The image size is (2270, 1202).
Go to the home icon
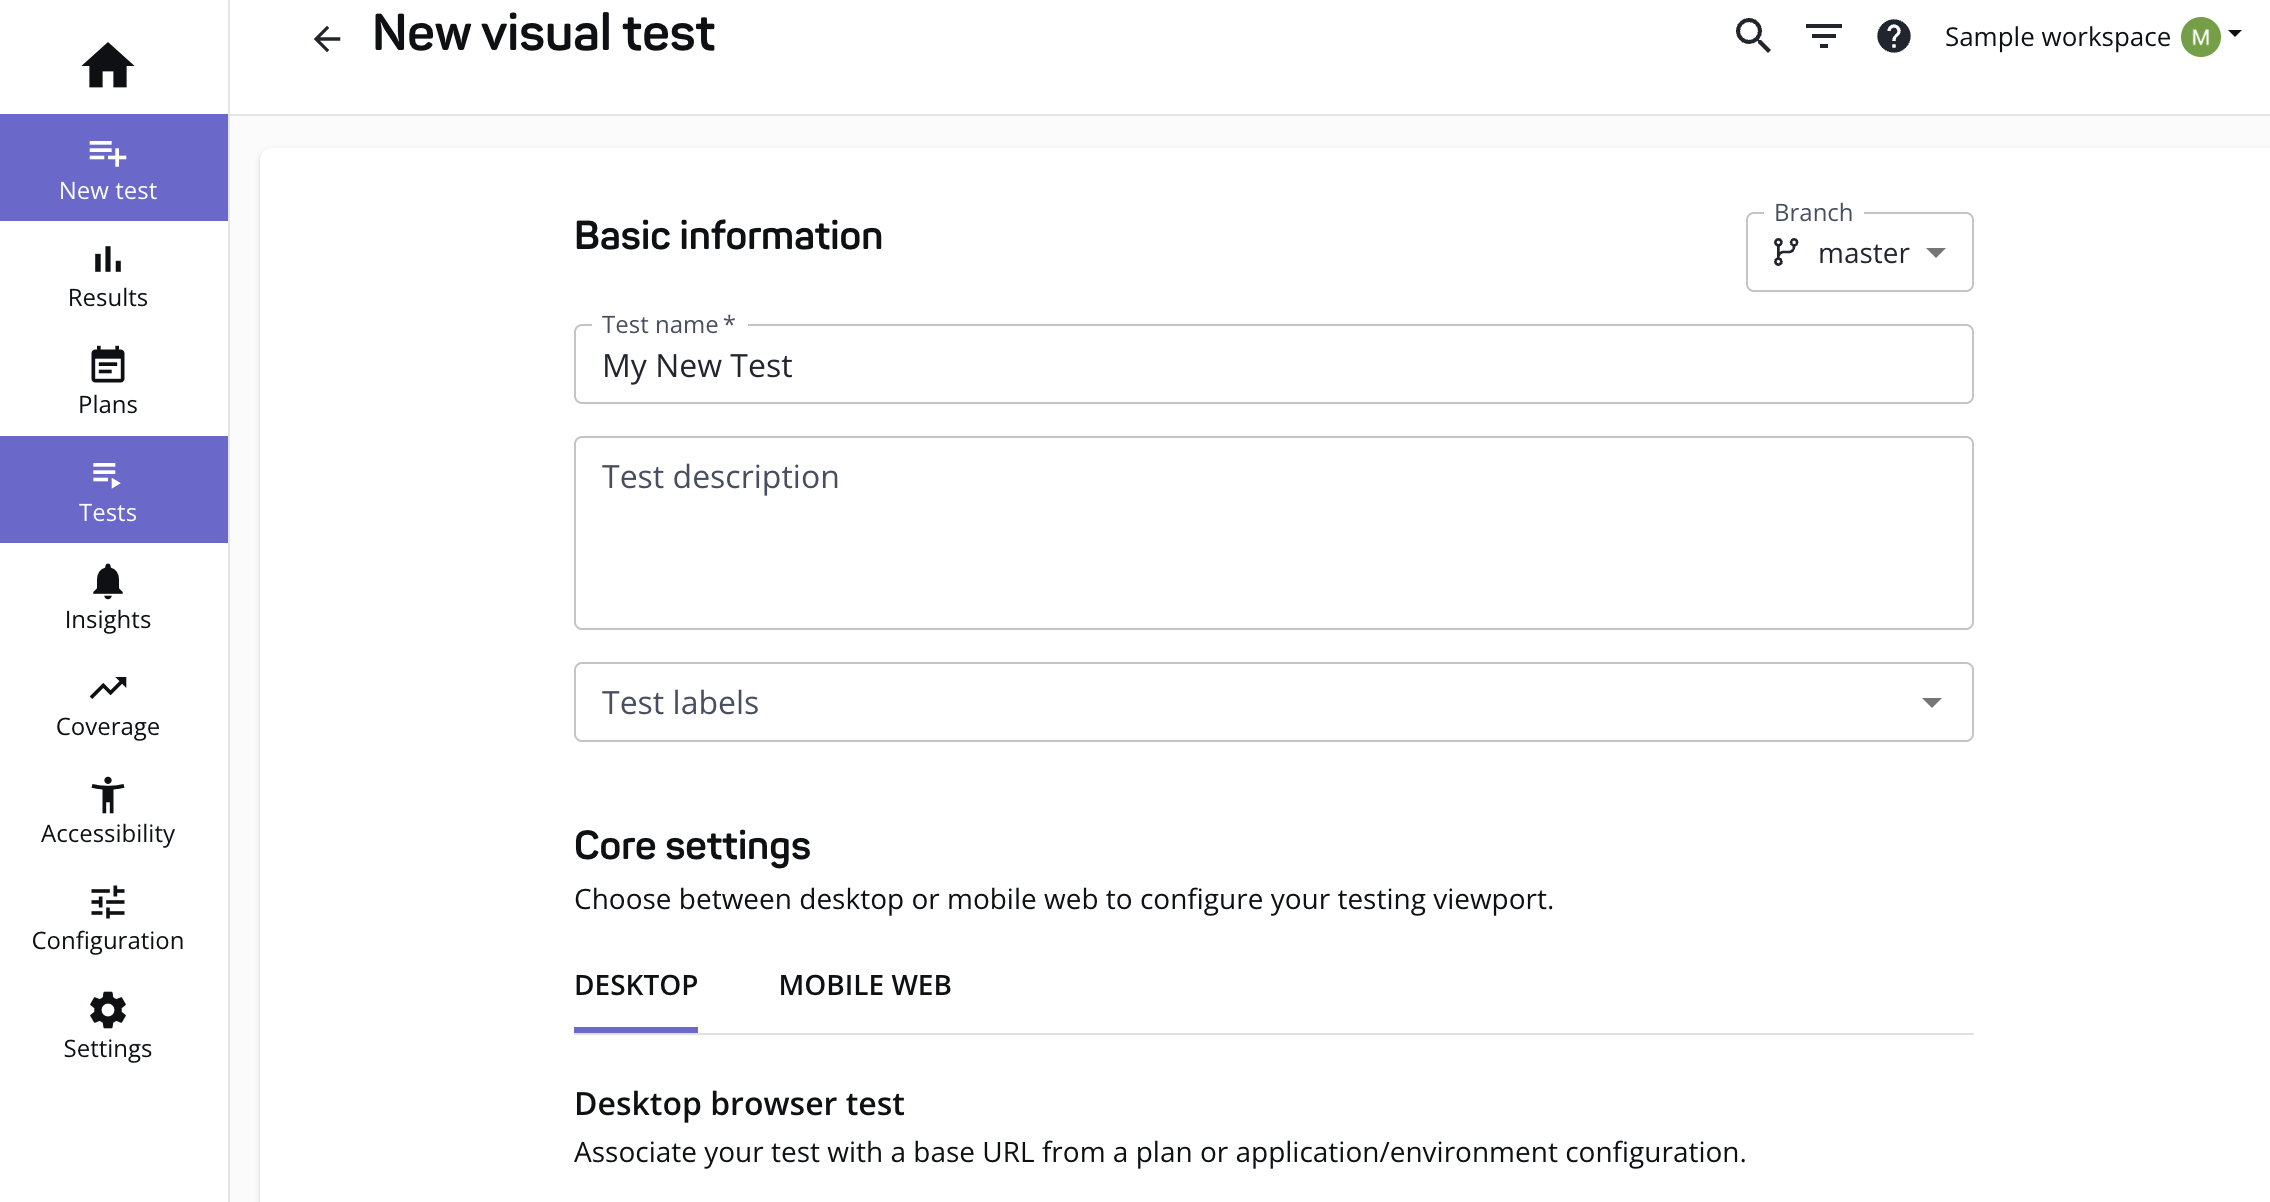107,65
